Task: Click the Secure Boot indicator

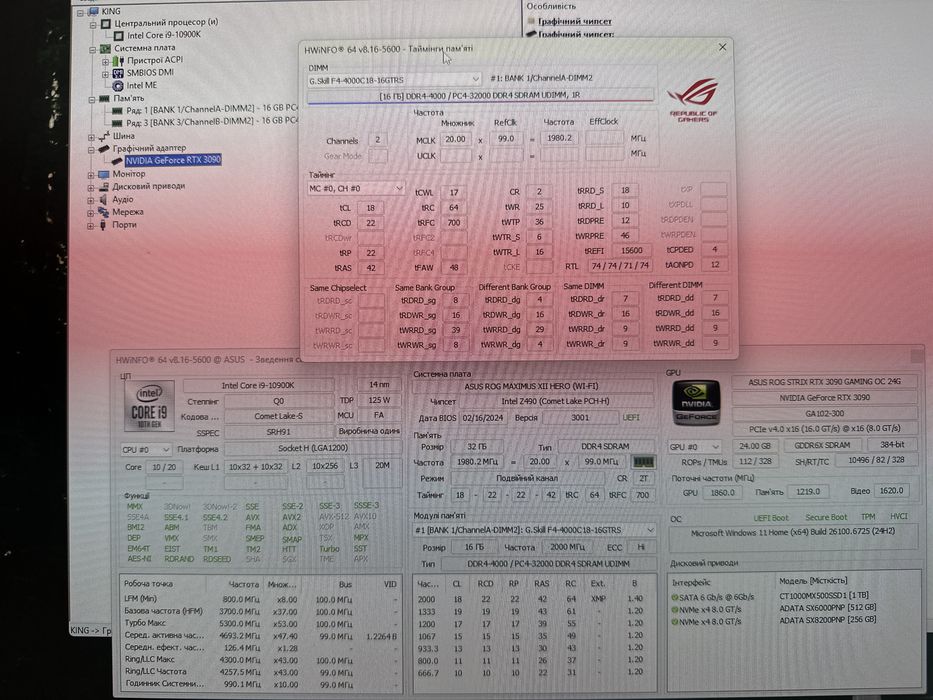Action: [x=826, y=517]
